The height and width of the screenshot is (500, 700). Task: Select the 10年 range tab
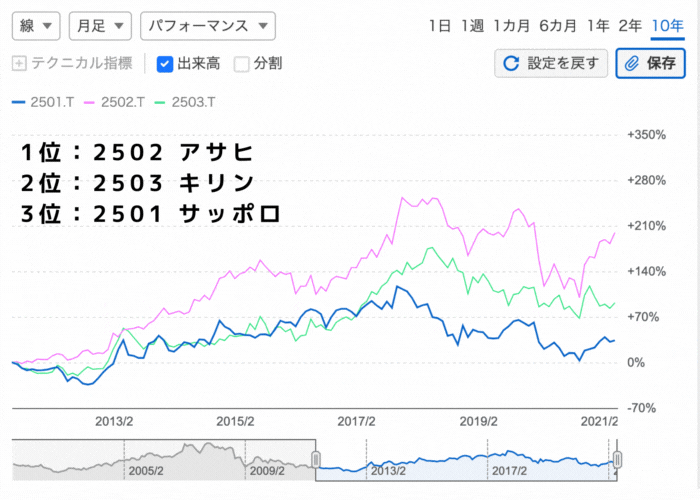pyautogui.click(x=667, y=25)
